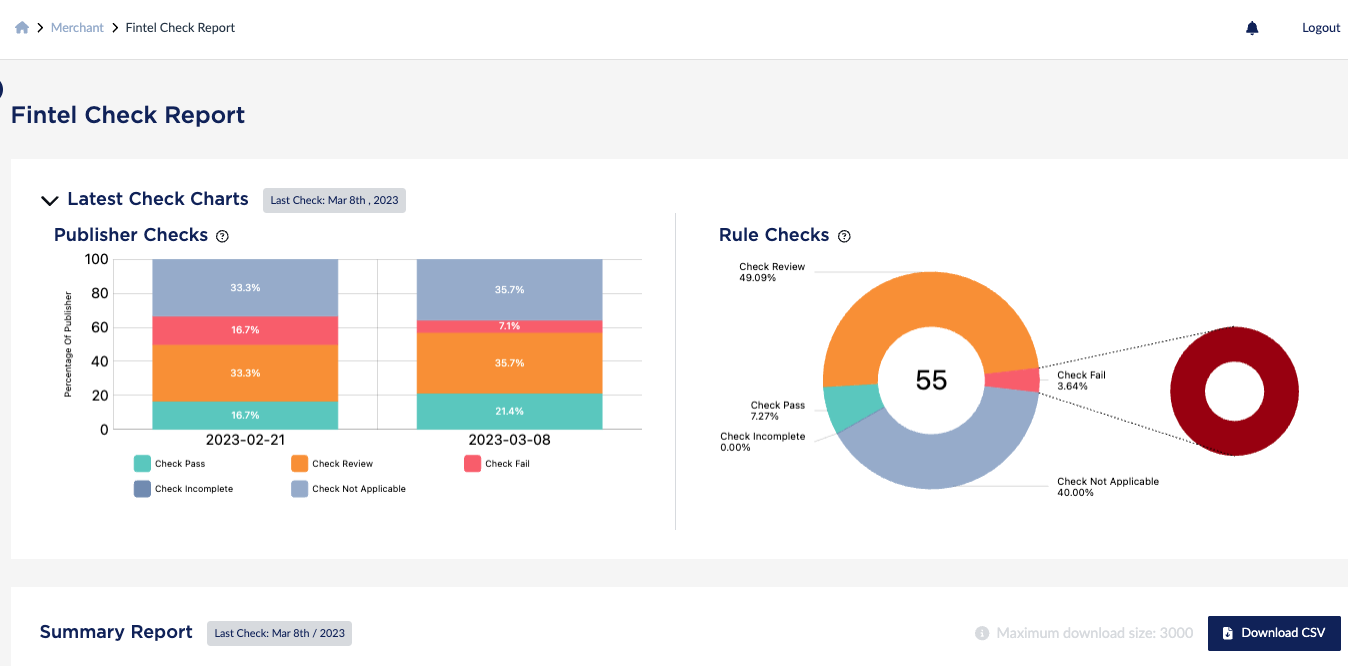
Task: Select the 2023-02-21 Not Applicable 33.3% segment
Action: (x=245, y=288)
